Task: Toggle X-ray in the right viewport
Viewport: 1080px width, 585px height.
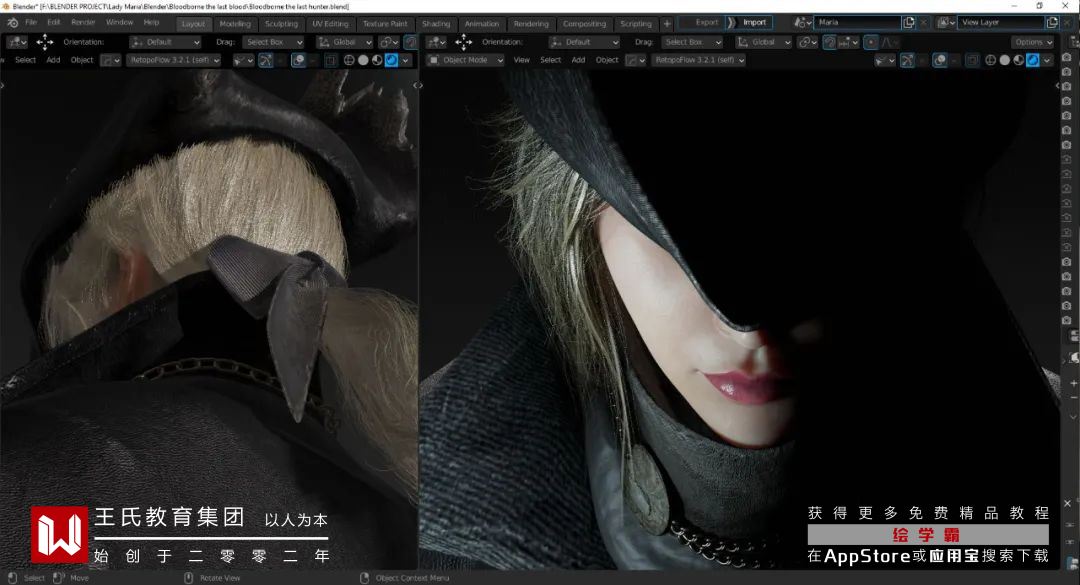Action: click(972, 60)
